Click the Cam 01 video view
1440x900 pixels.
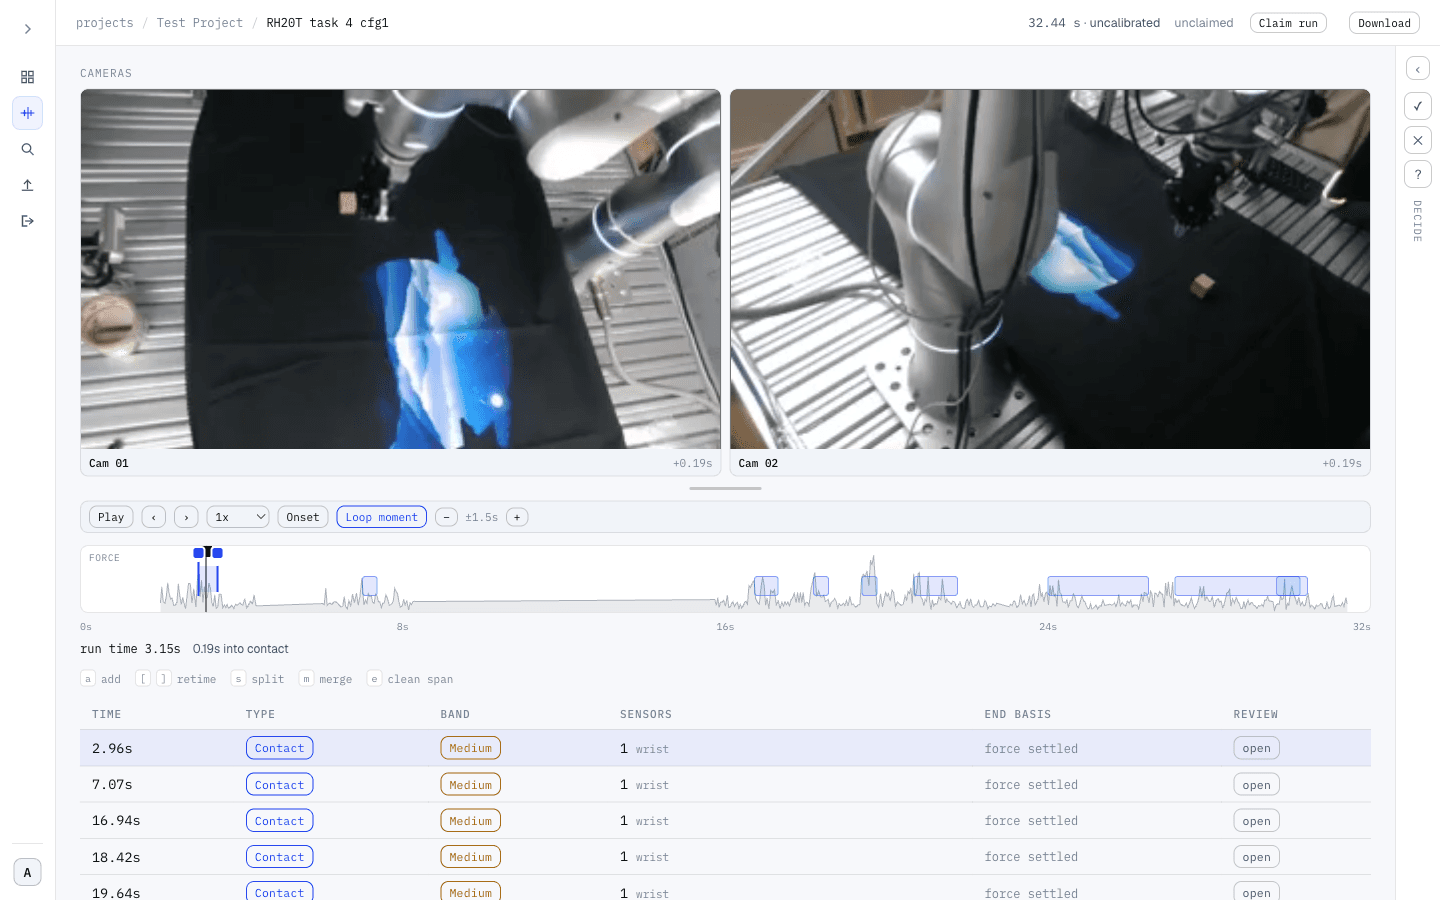point(400,269)
